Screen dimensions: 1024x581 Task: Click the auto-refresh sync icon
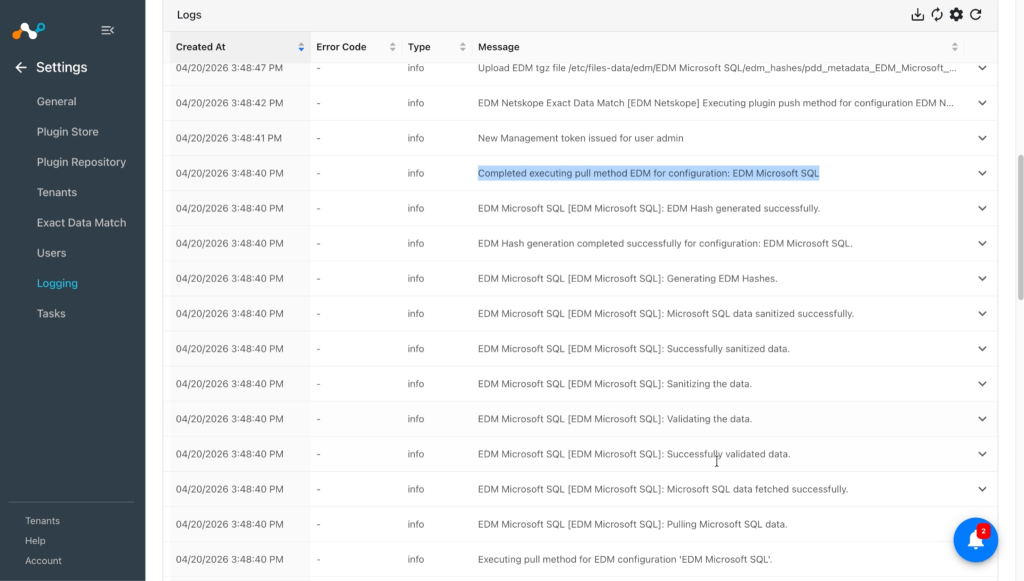coord(937,14)
